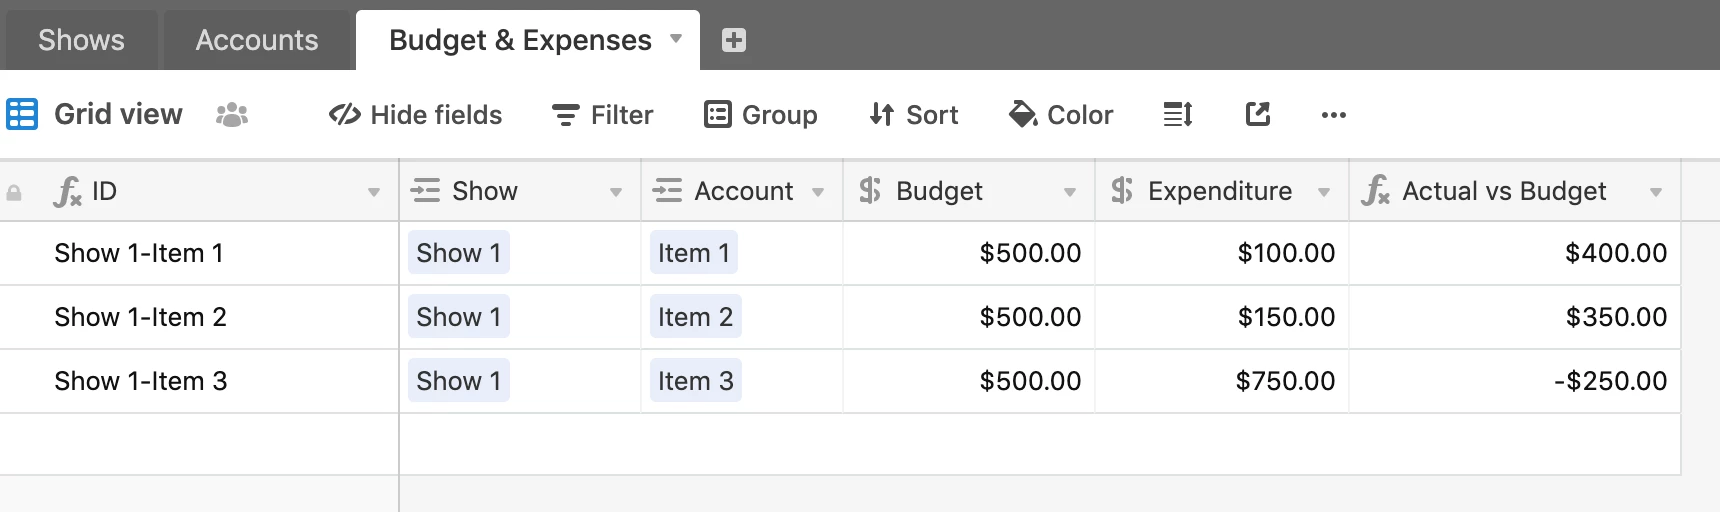The width and height of the screenshot is (1720, 512).
Task: Select the Item 3 linked record chip
Action: tap(696, 381)
